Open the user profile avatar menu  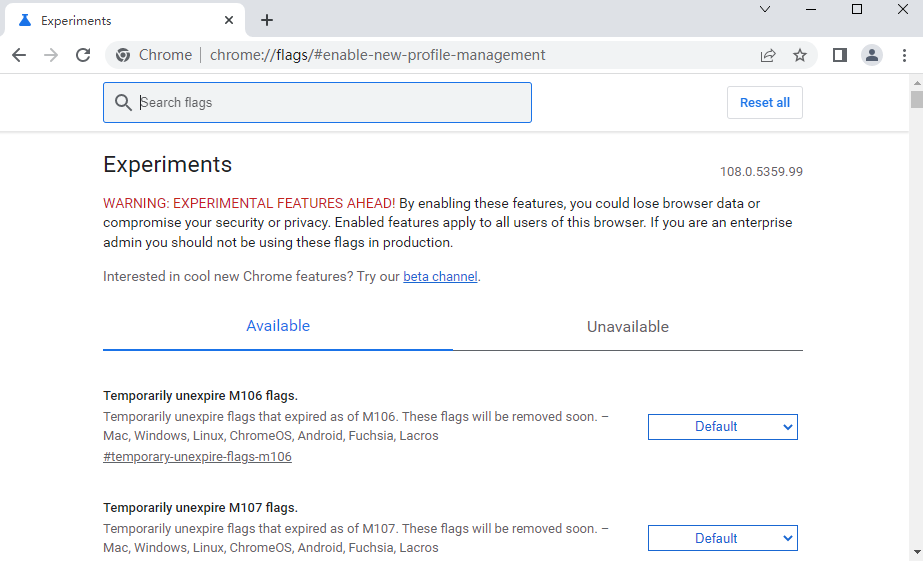tap(872, 55)
